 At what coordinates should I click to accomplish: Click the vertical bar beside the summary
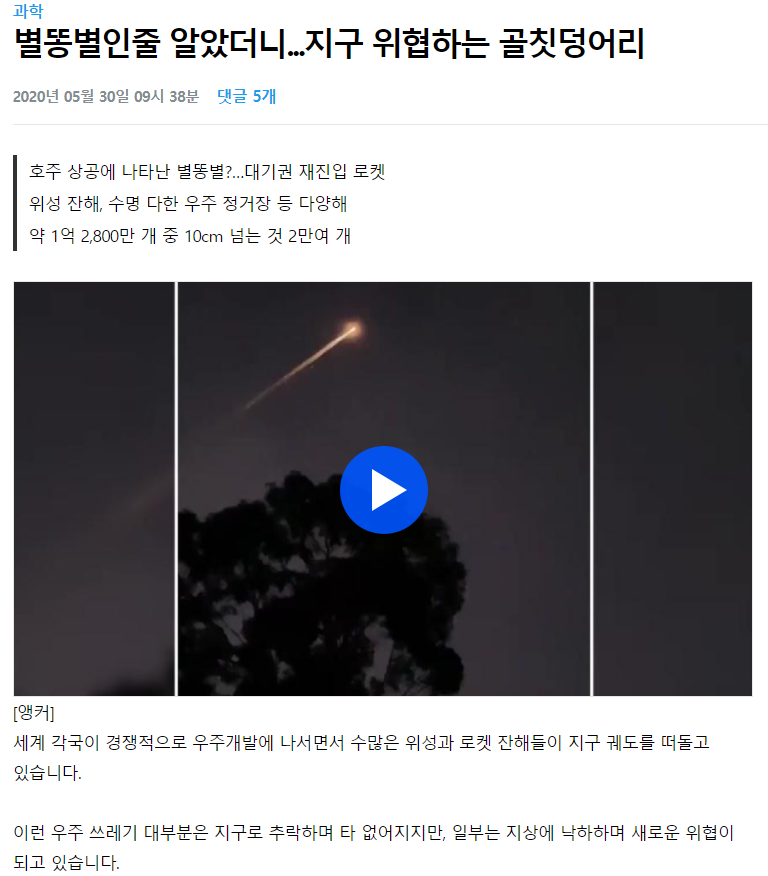point(15,203)
